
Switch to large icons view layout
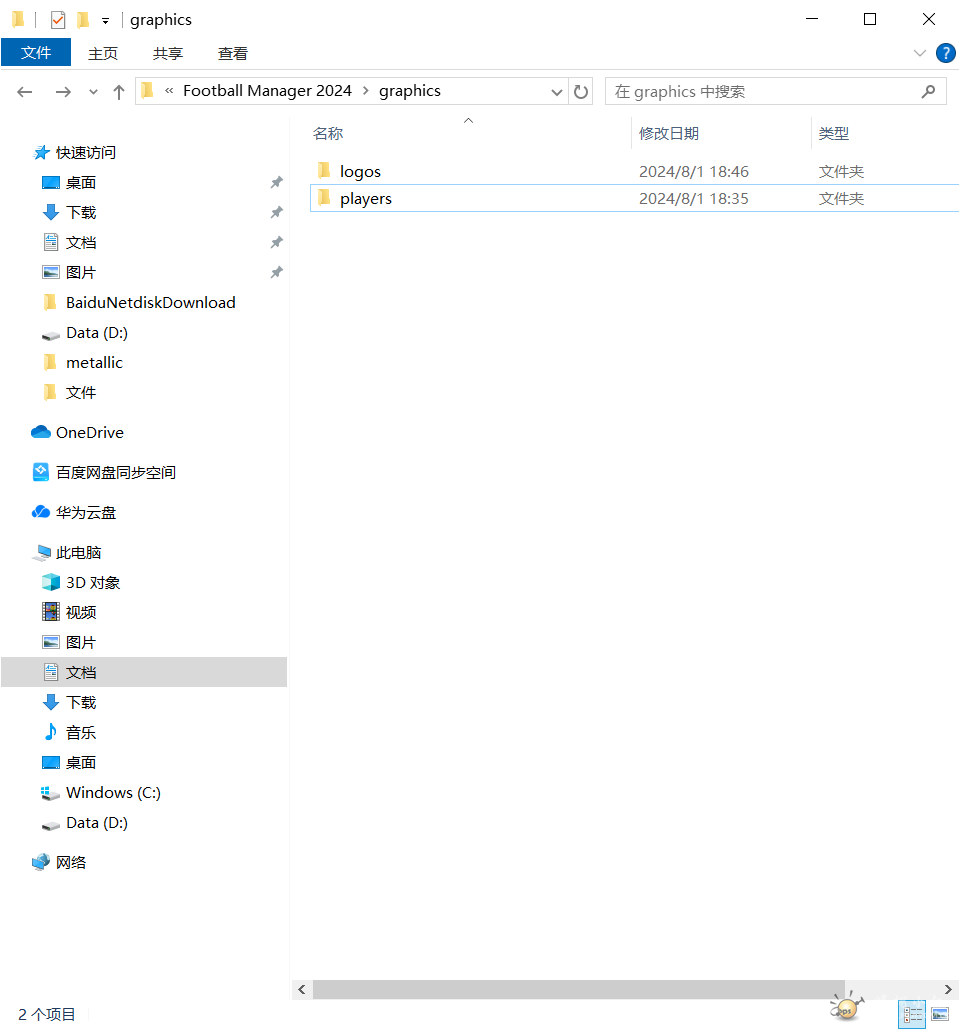940,1014
